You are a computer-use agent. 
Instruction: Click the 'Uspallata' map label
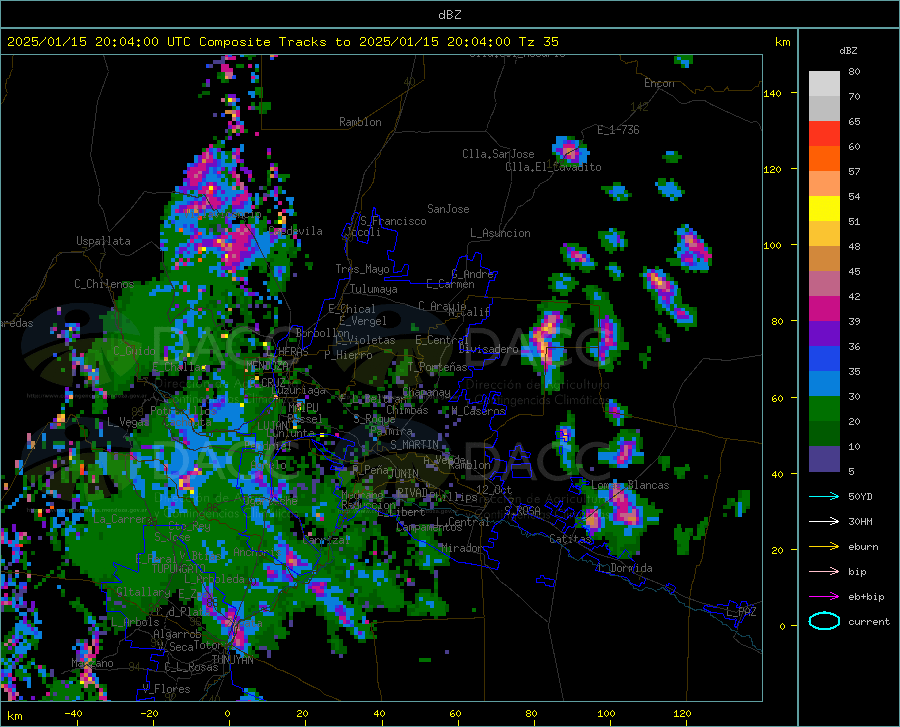tap(103, 241)
